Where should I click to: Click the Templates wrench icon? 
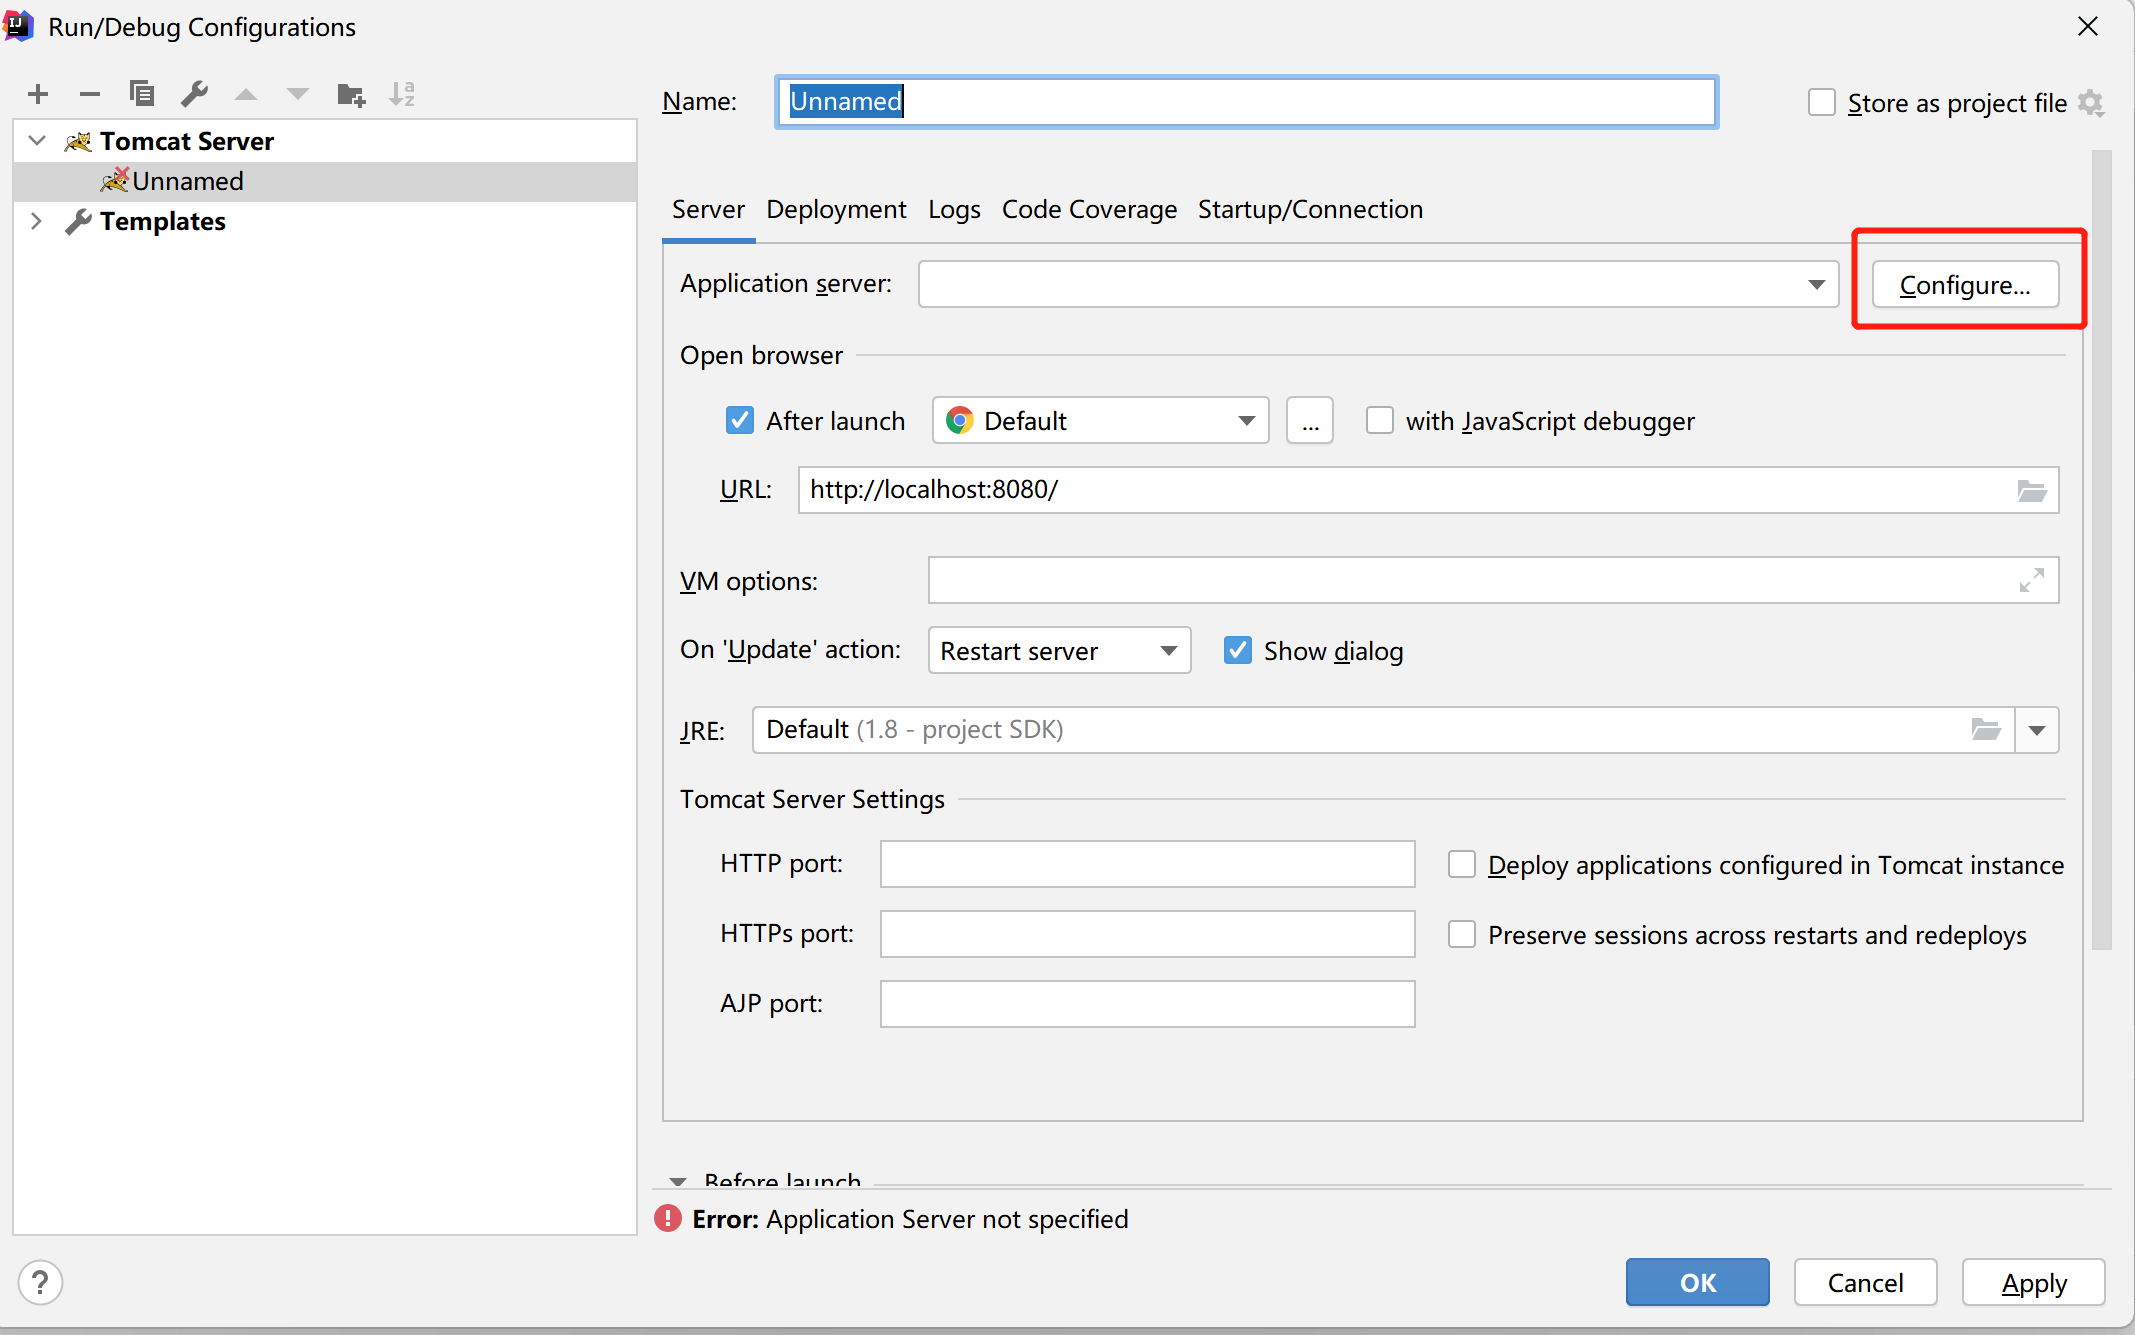[x=78, y=221]
